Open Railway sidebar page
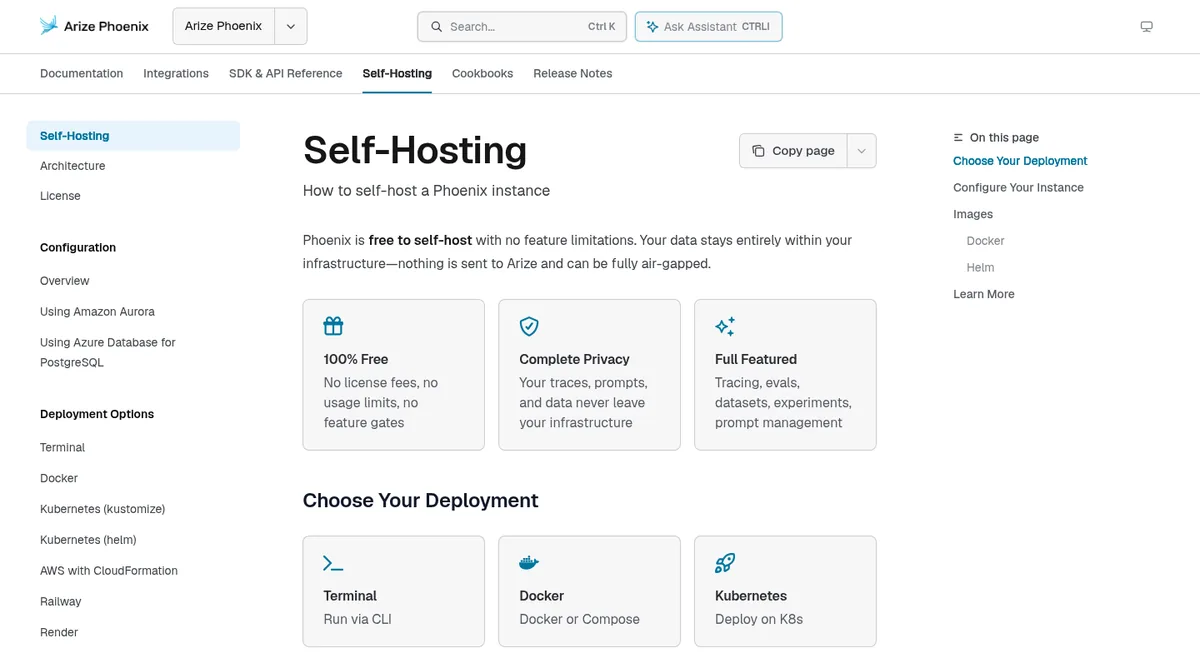 click(x=61, y=602)
